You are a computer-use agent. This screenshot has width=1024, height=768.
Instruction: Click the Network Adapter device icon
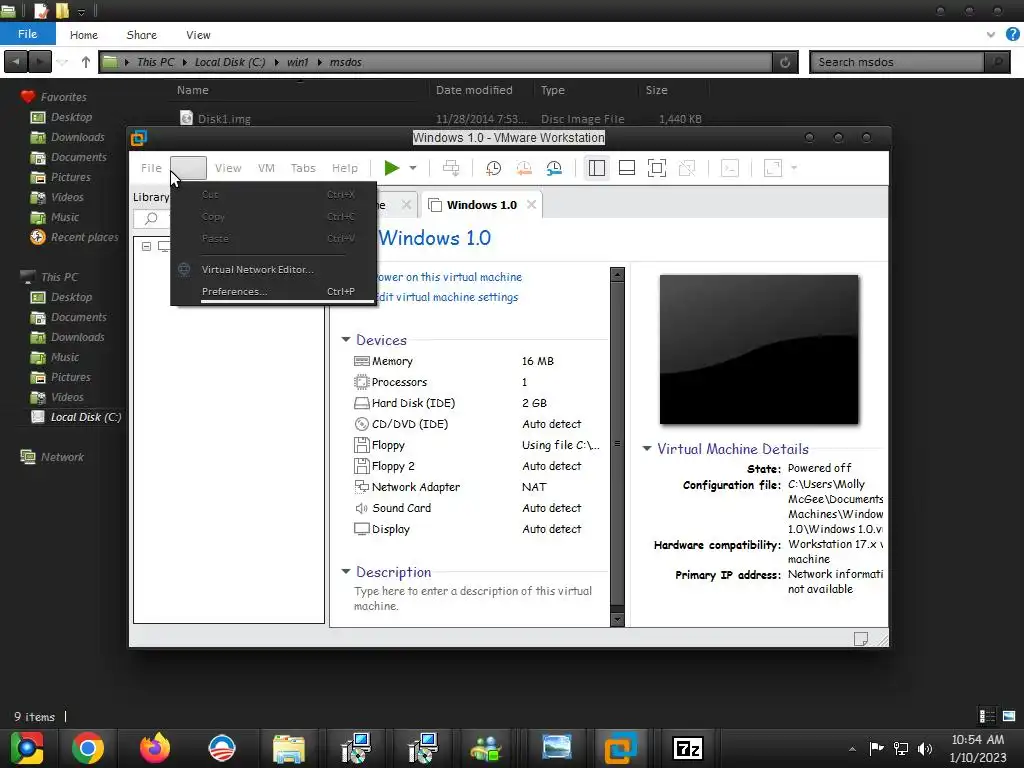pos(361,487)
